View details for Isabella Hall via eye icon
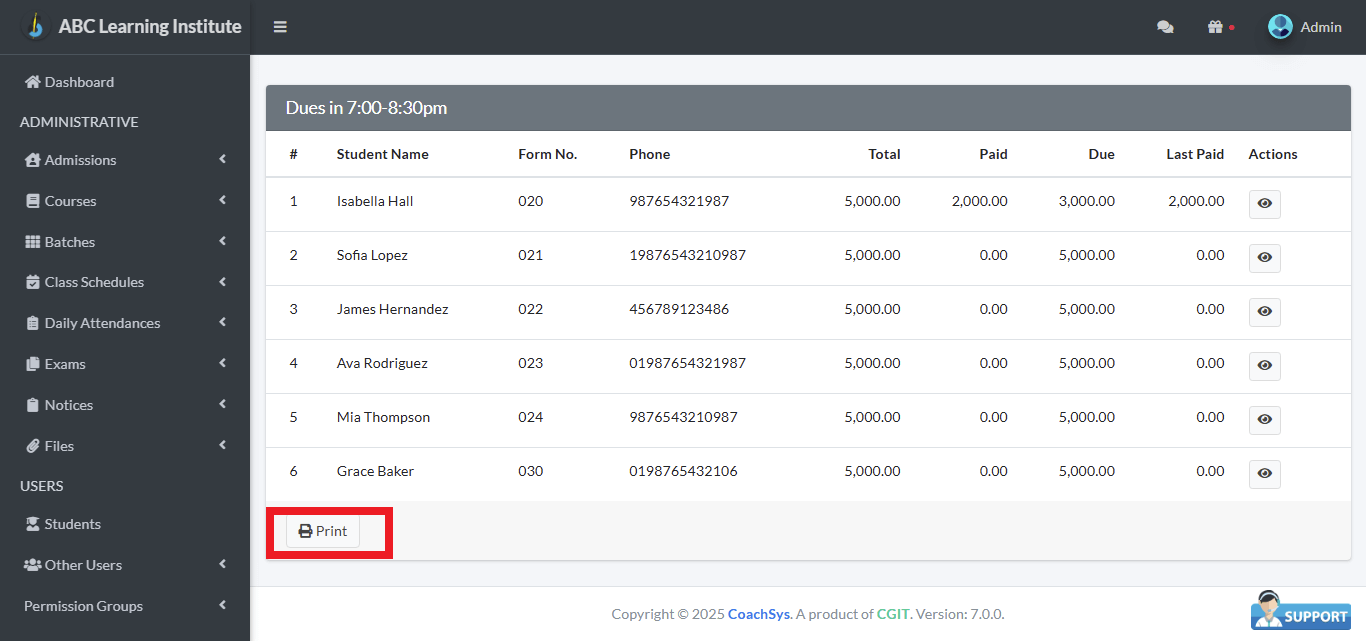This screenshot has width=1366, height=641. 1264,204
